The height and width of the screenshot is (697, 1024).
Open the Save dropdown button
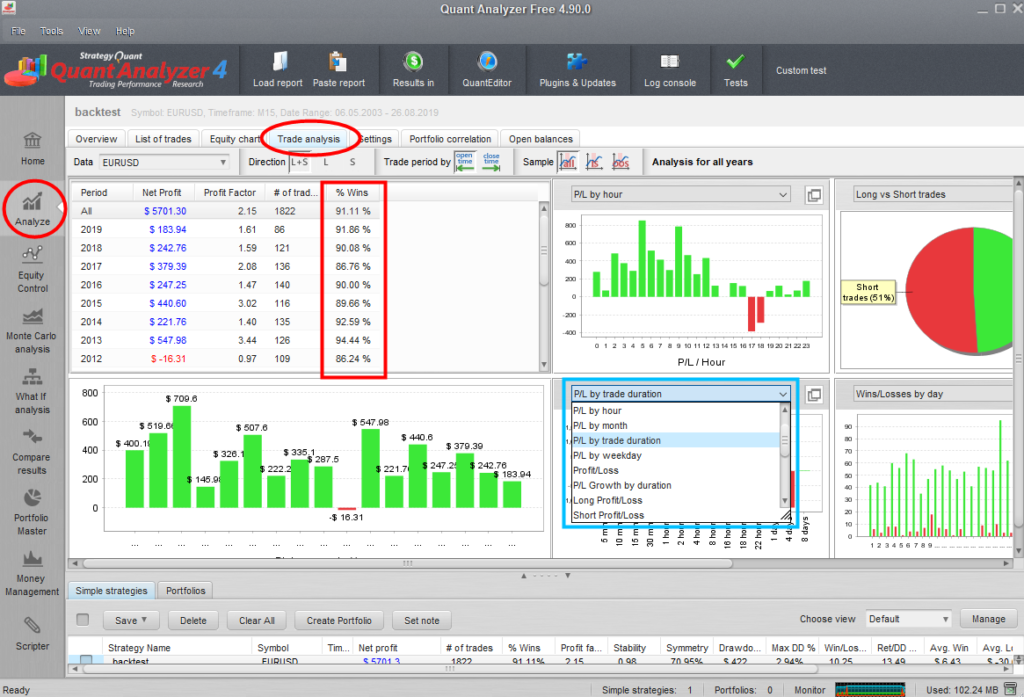(x=131, y=620)
